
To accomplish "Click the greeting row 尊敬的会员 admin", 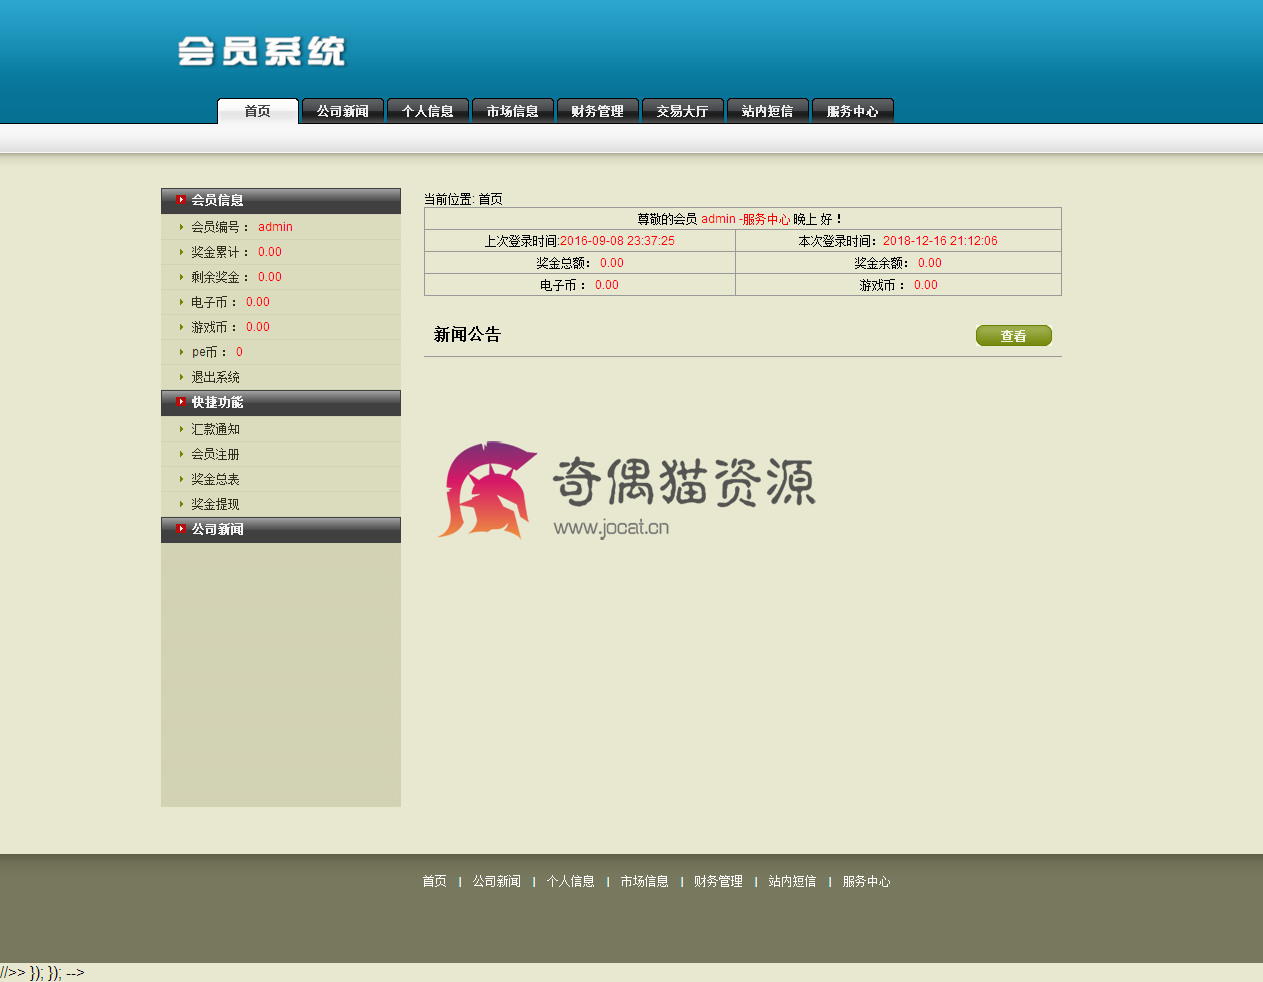I will click(x=743, y=219).
